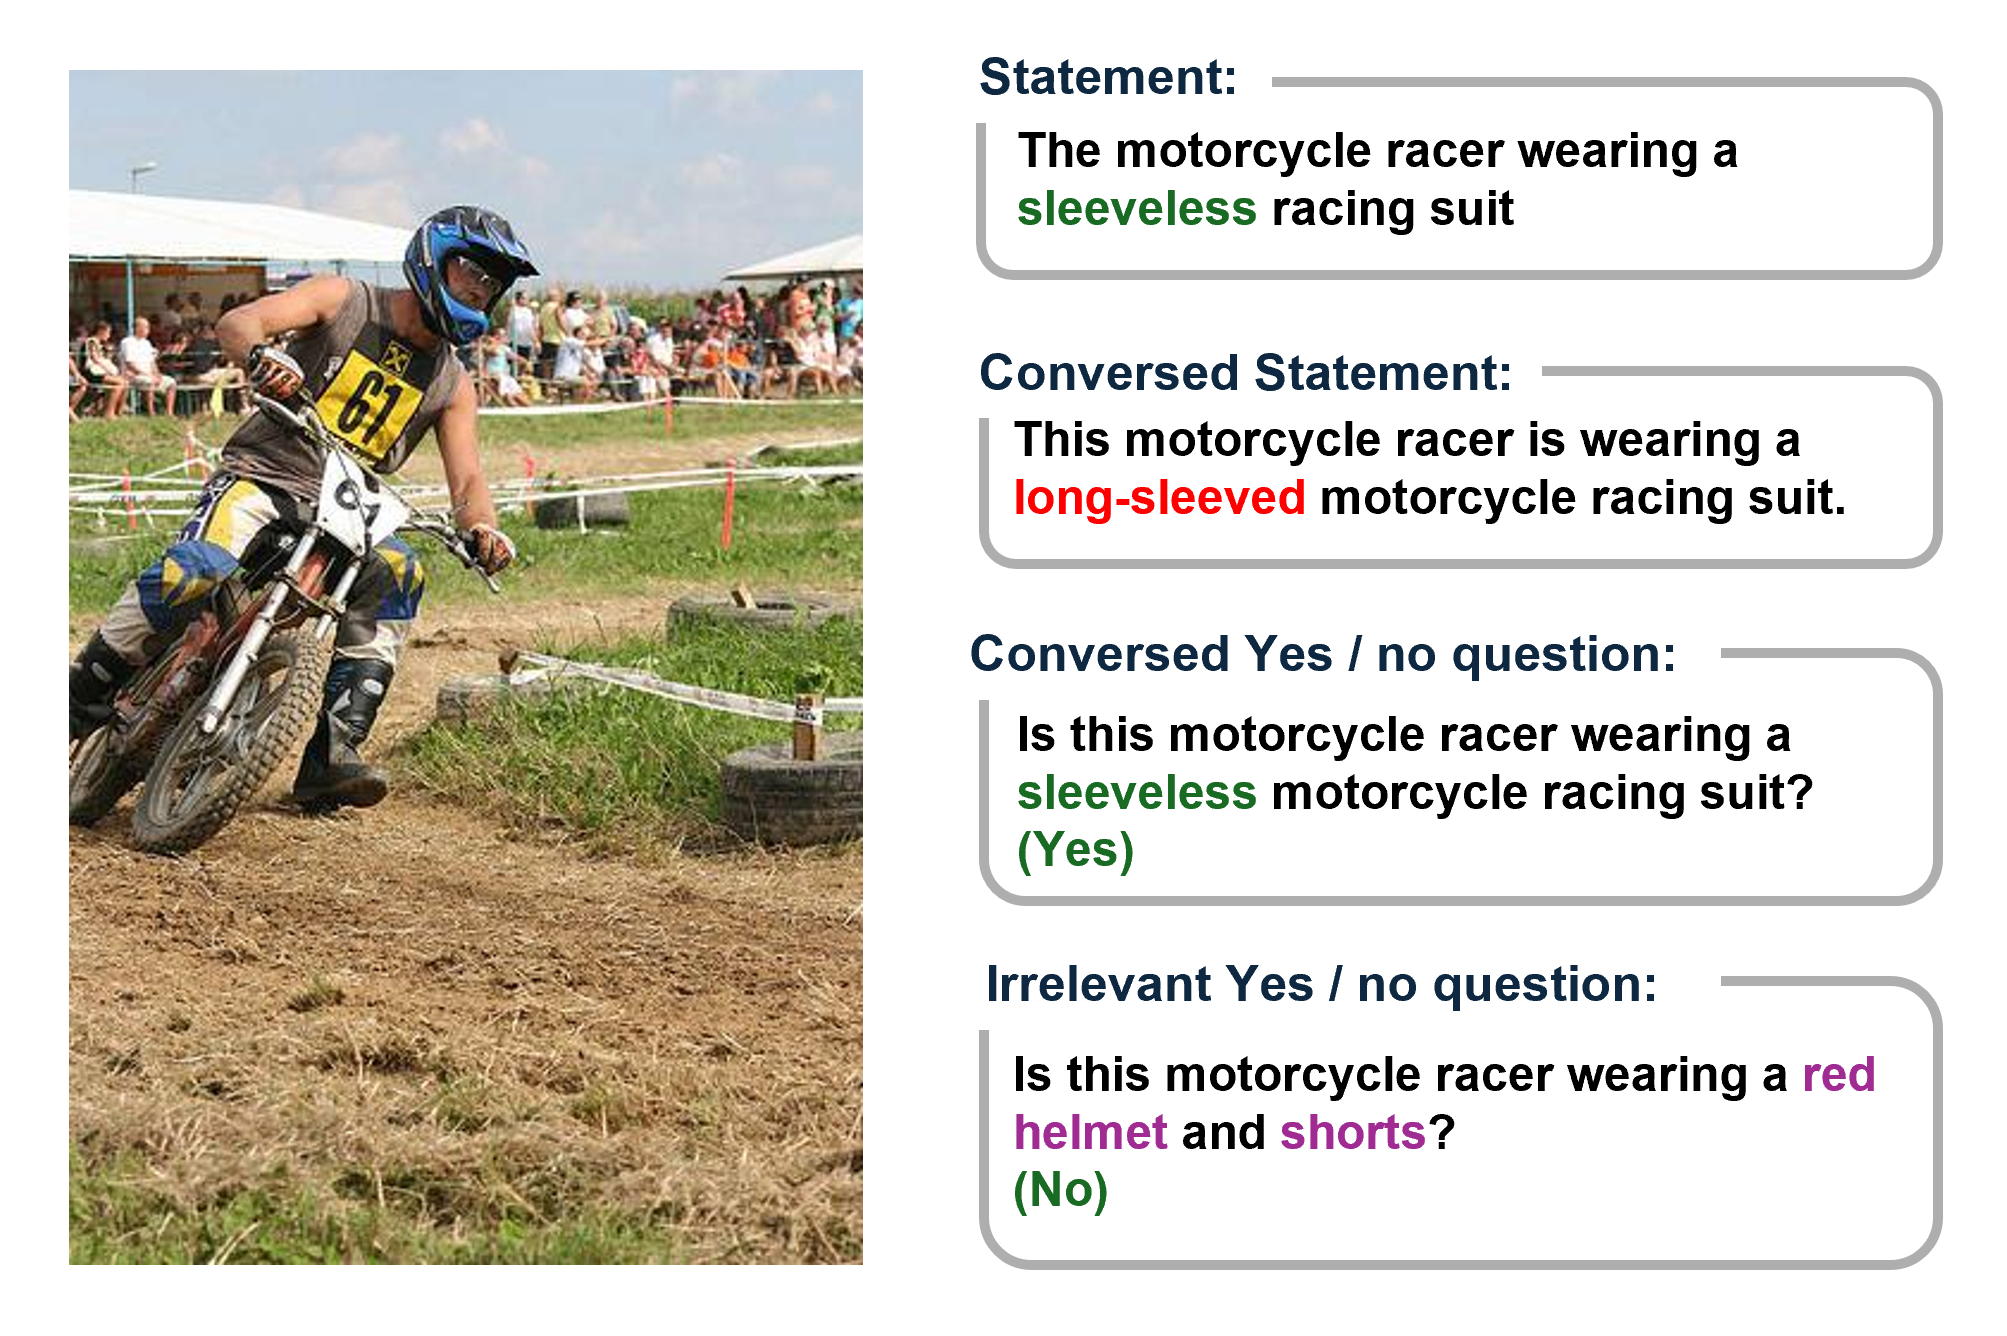
Task: Click the green "sleeveless" word in the question box
Action: tap(1136, 793)
